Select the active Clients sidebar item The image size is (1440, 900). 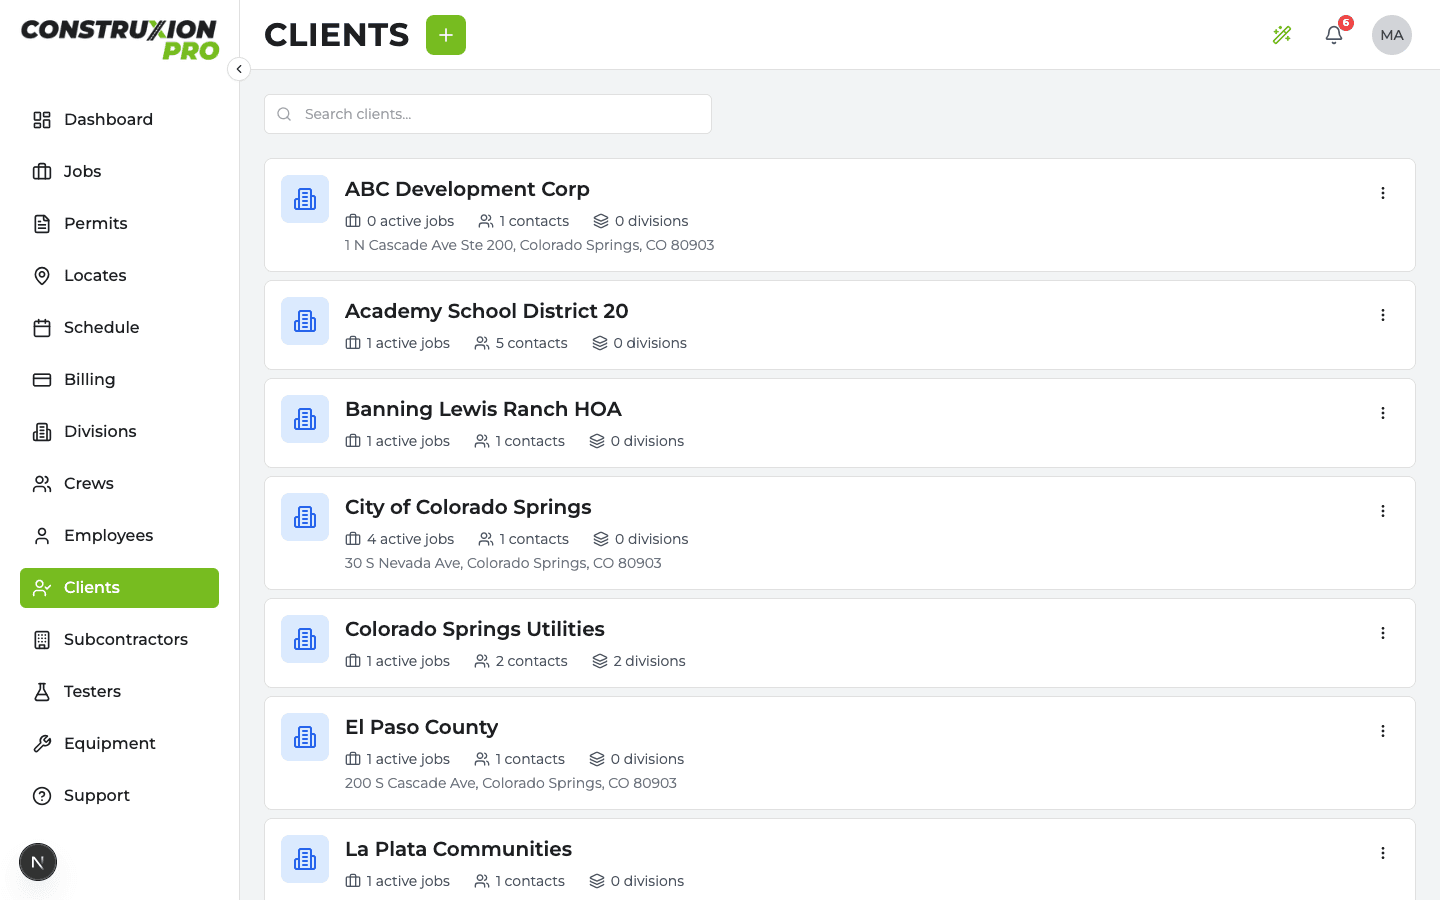pos(119,588)
